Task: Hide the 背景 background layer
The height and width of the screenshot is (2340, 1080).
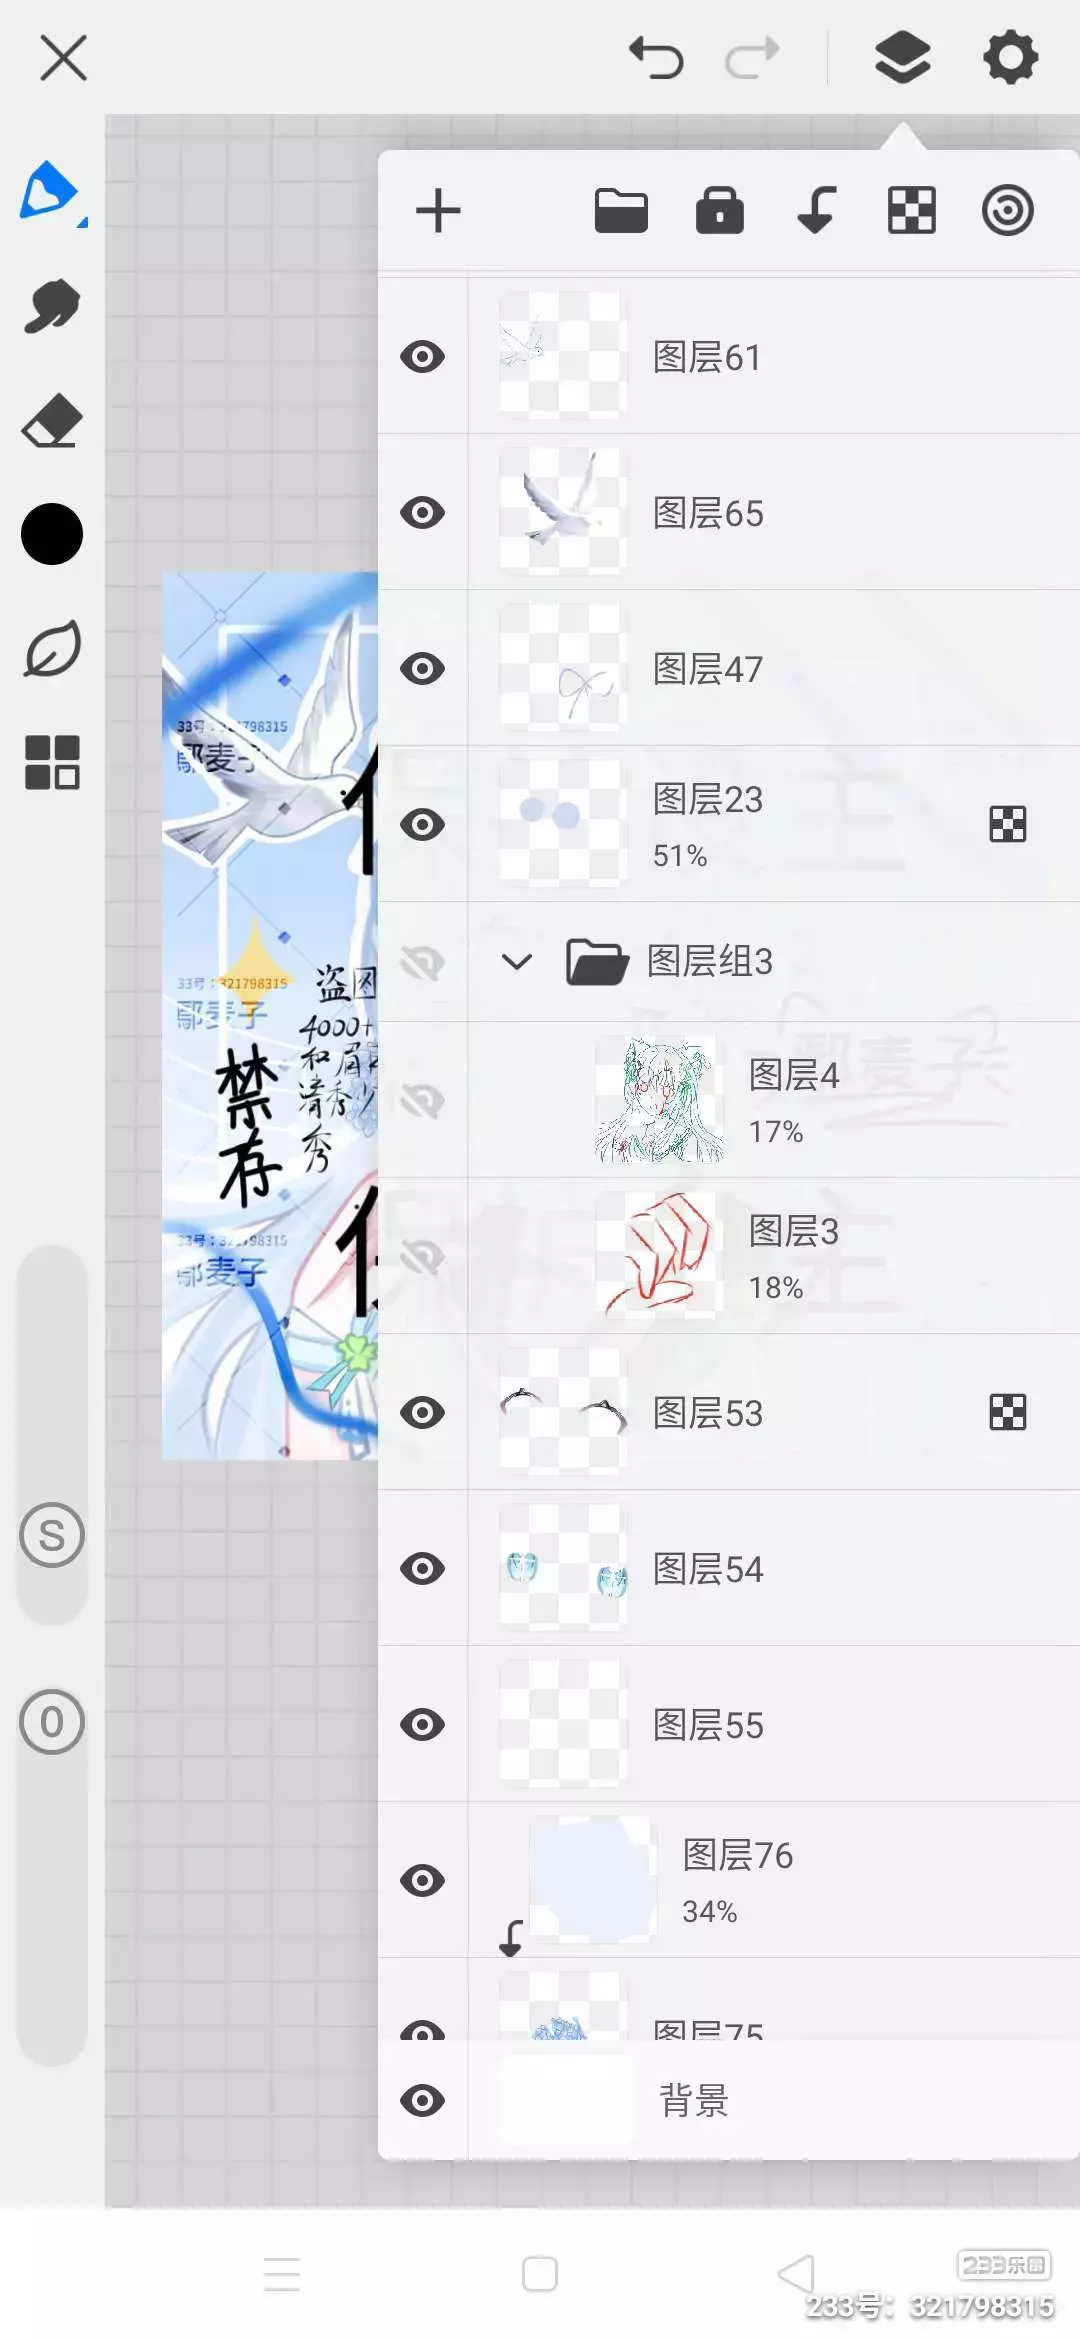Action: [422, 2101]
